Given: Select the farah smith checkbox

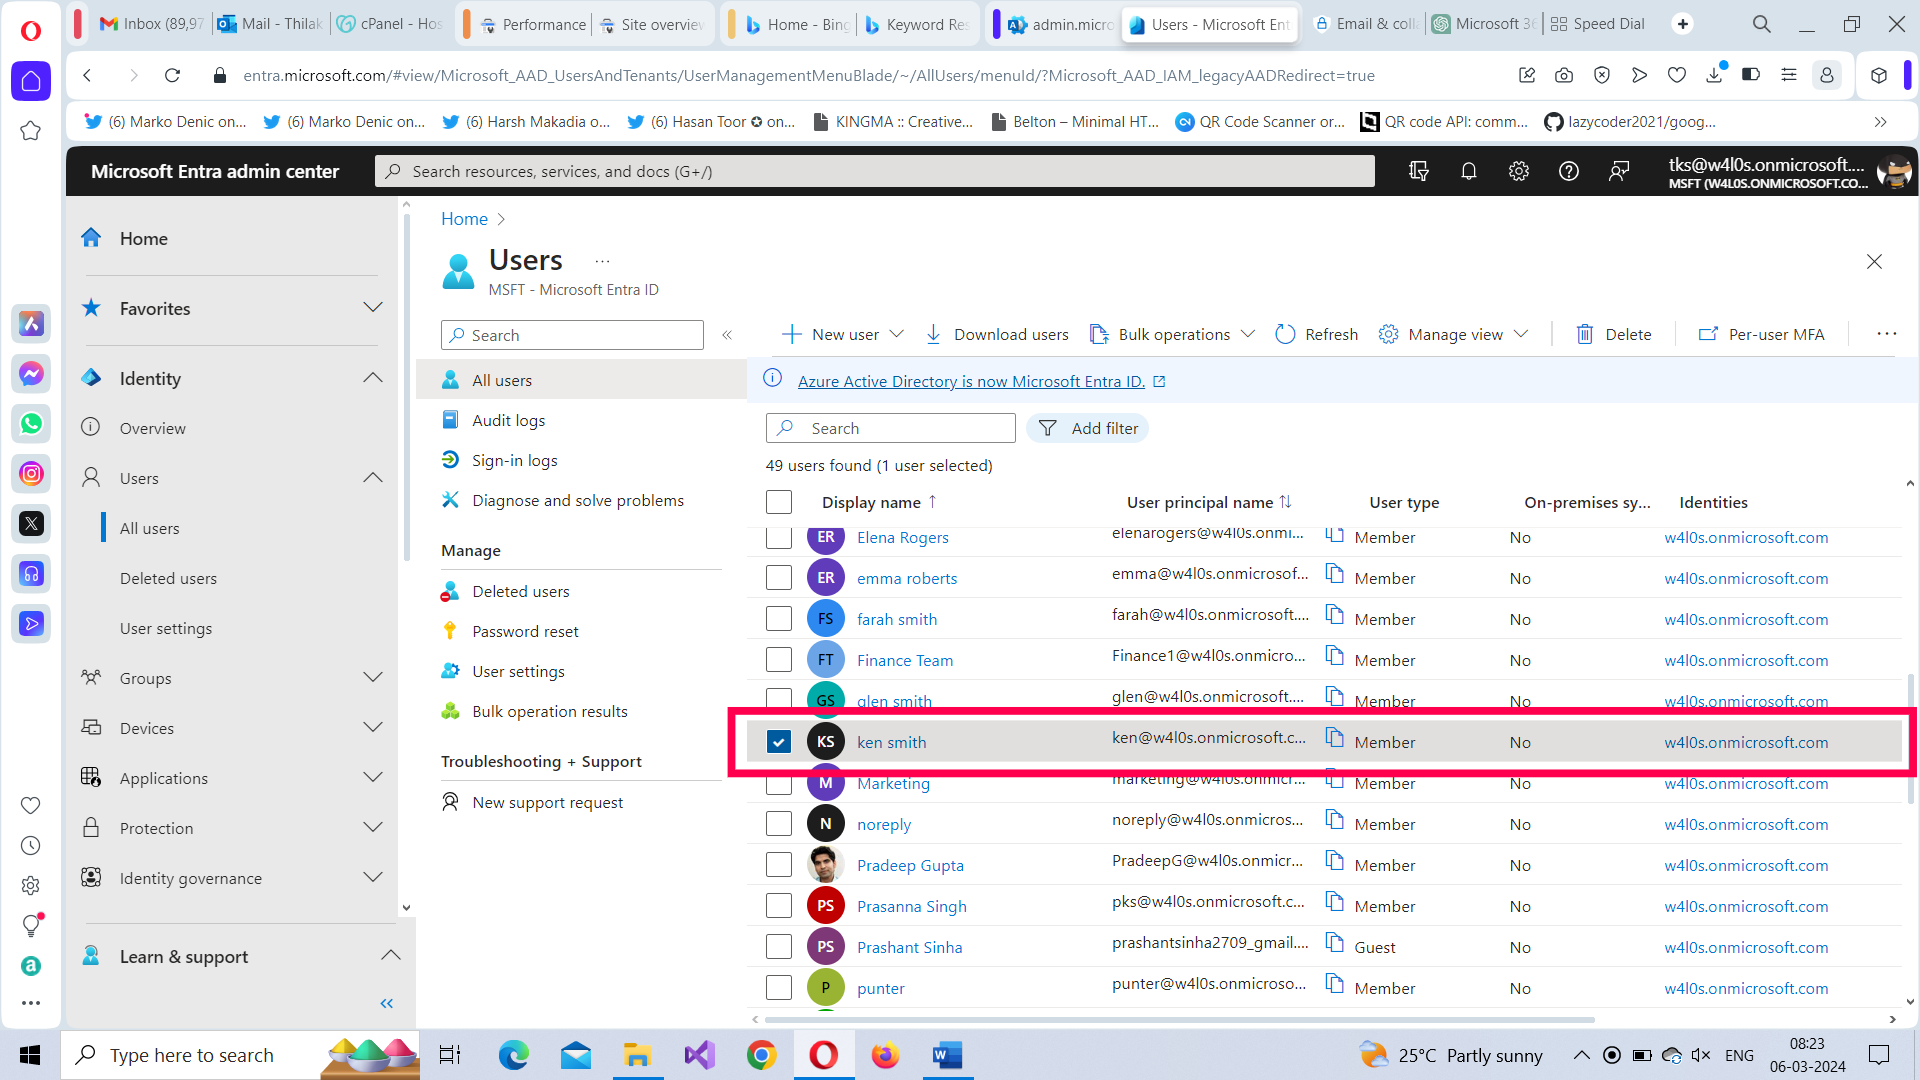Looking at the screenshot, I should [x=779, y=619].
